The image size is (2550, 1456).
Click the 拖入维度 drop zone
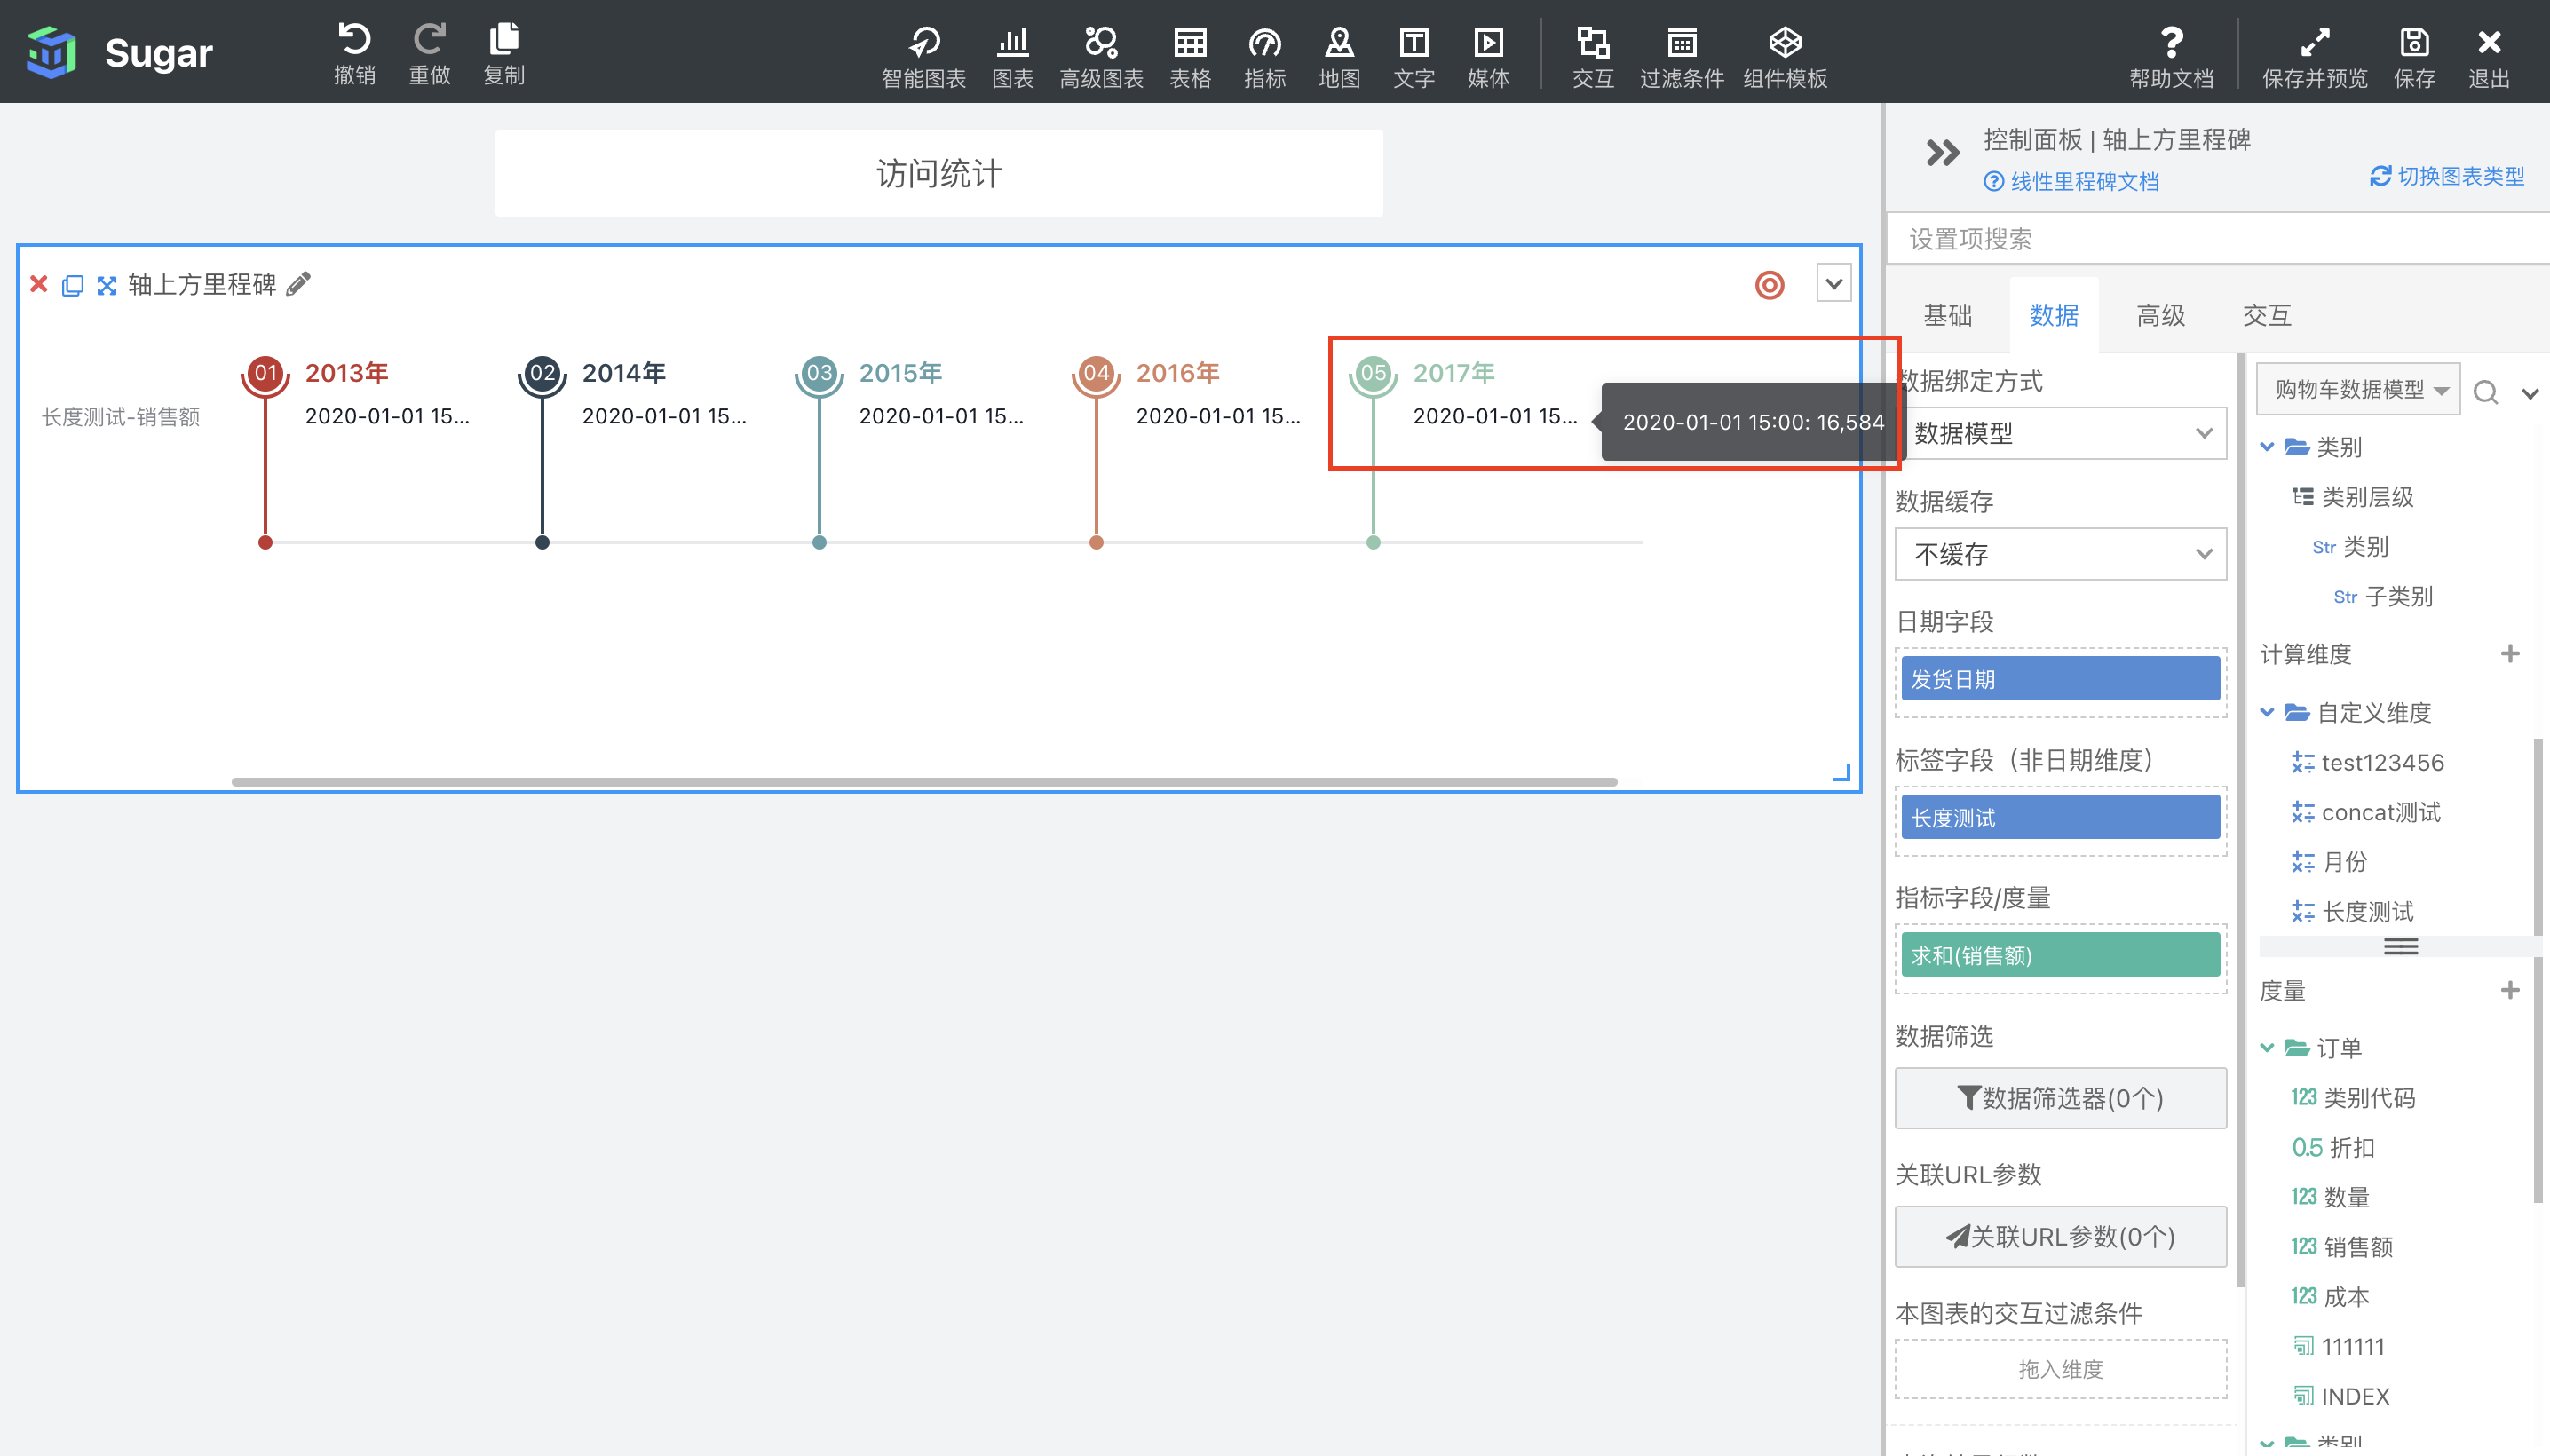pyautogui.click(x=2060, y=1369)
